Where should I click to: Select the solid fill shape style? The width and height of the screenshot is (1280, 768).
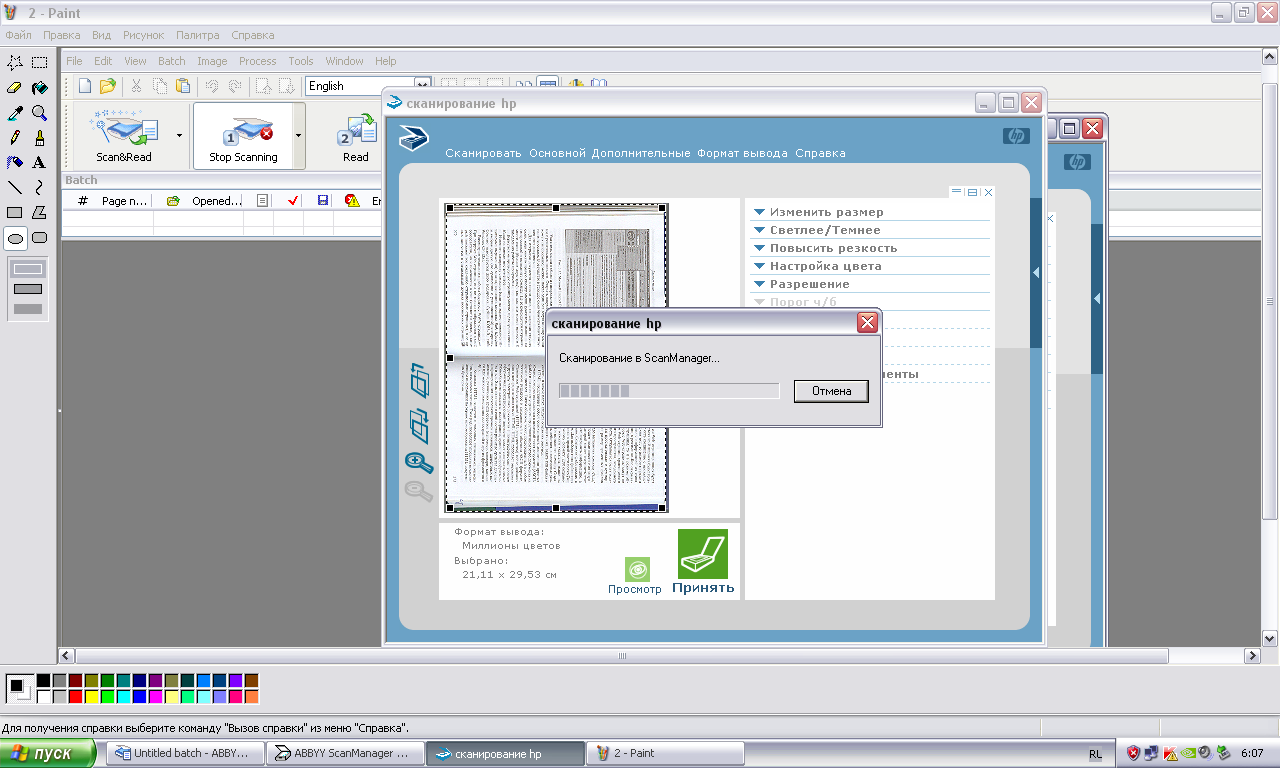click(28, 309)
